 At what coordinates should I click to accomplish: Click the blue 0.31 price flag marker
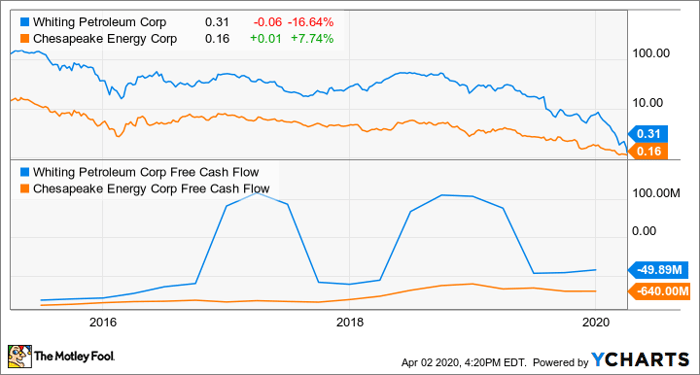click(648, 133)
